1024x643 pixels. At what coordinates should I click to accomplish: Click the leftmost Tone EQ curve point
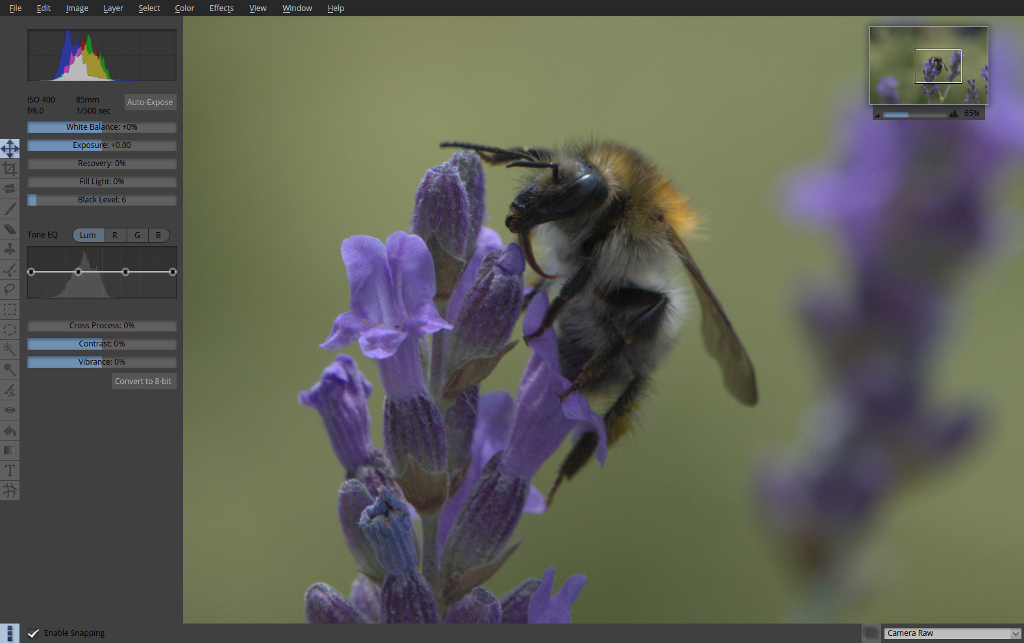tap(31, 272)
